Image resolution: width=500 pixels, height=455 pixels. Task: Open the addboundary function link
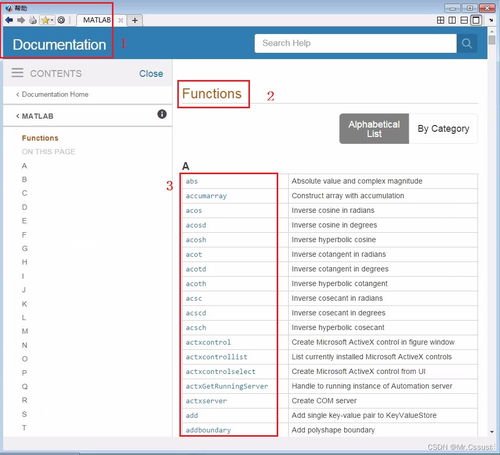pyautogui.click(x=208, y=430)
